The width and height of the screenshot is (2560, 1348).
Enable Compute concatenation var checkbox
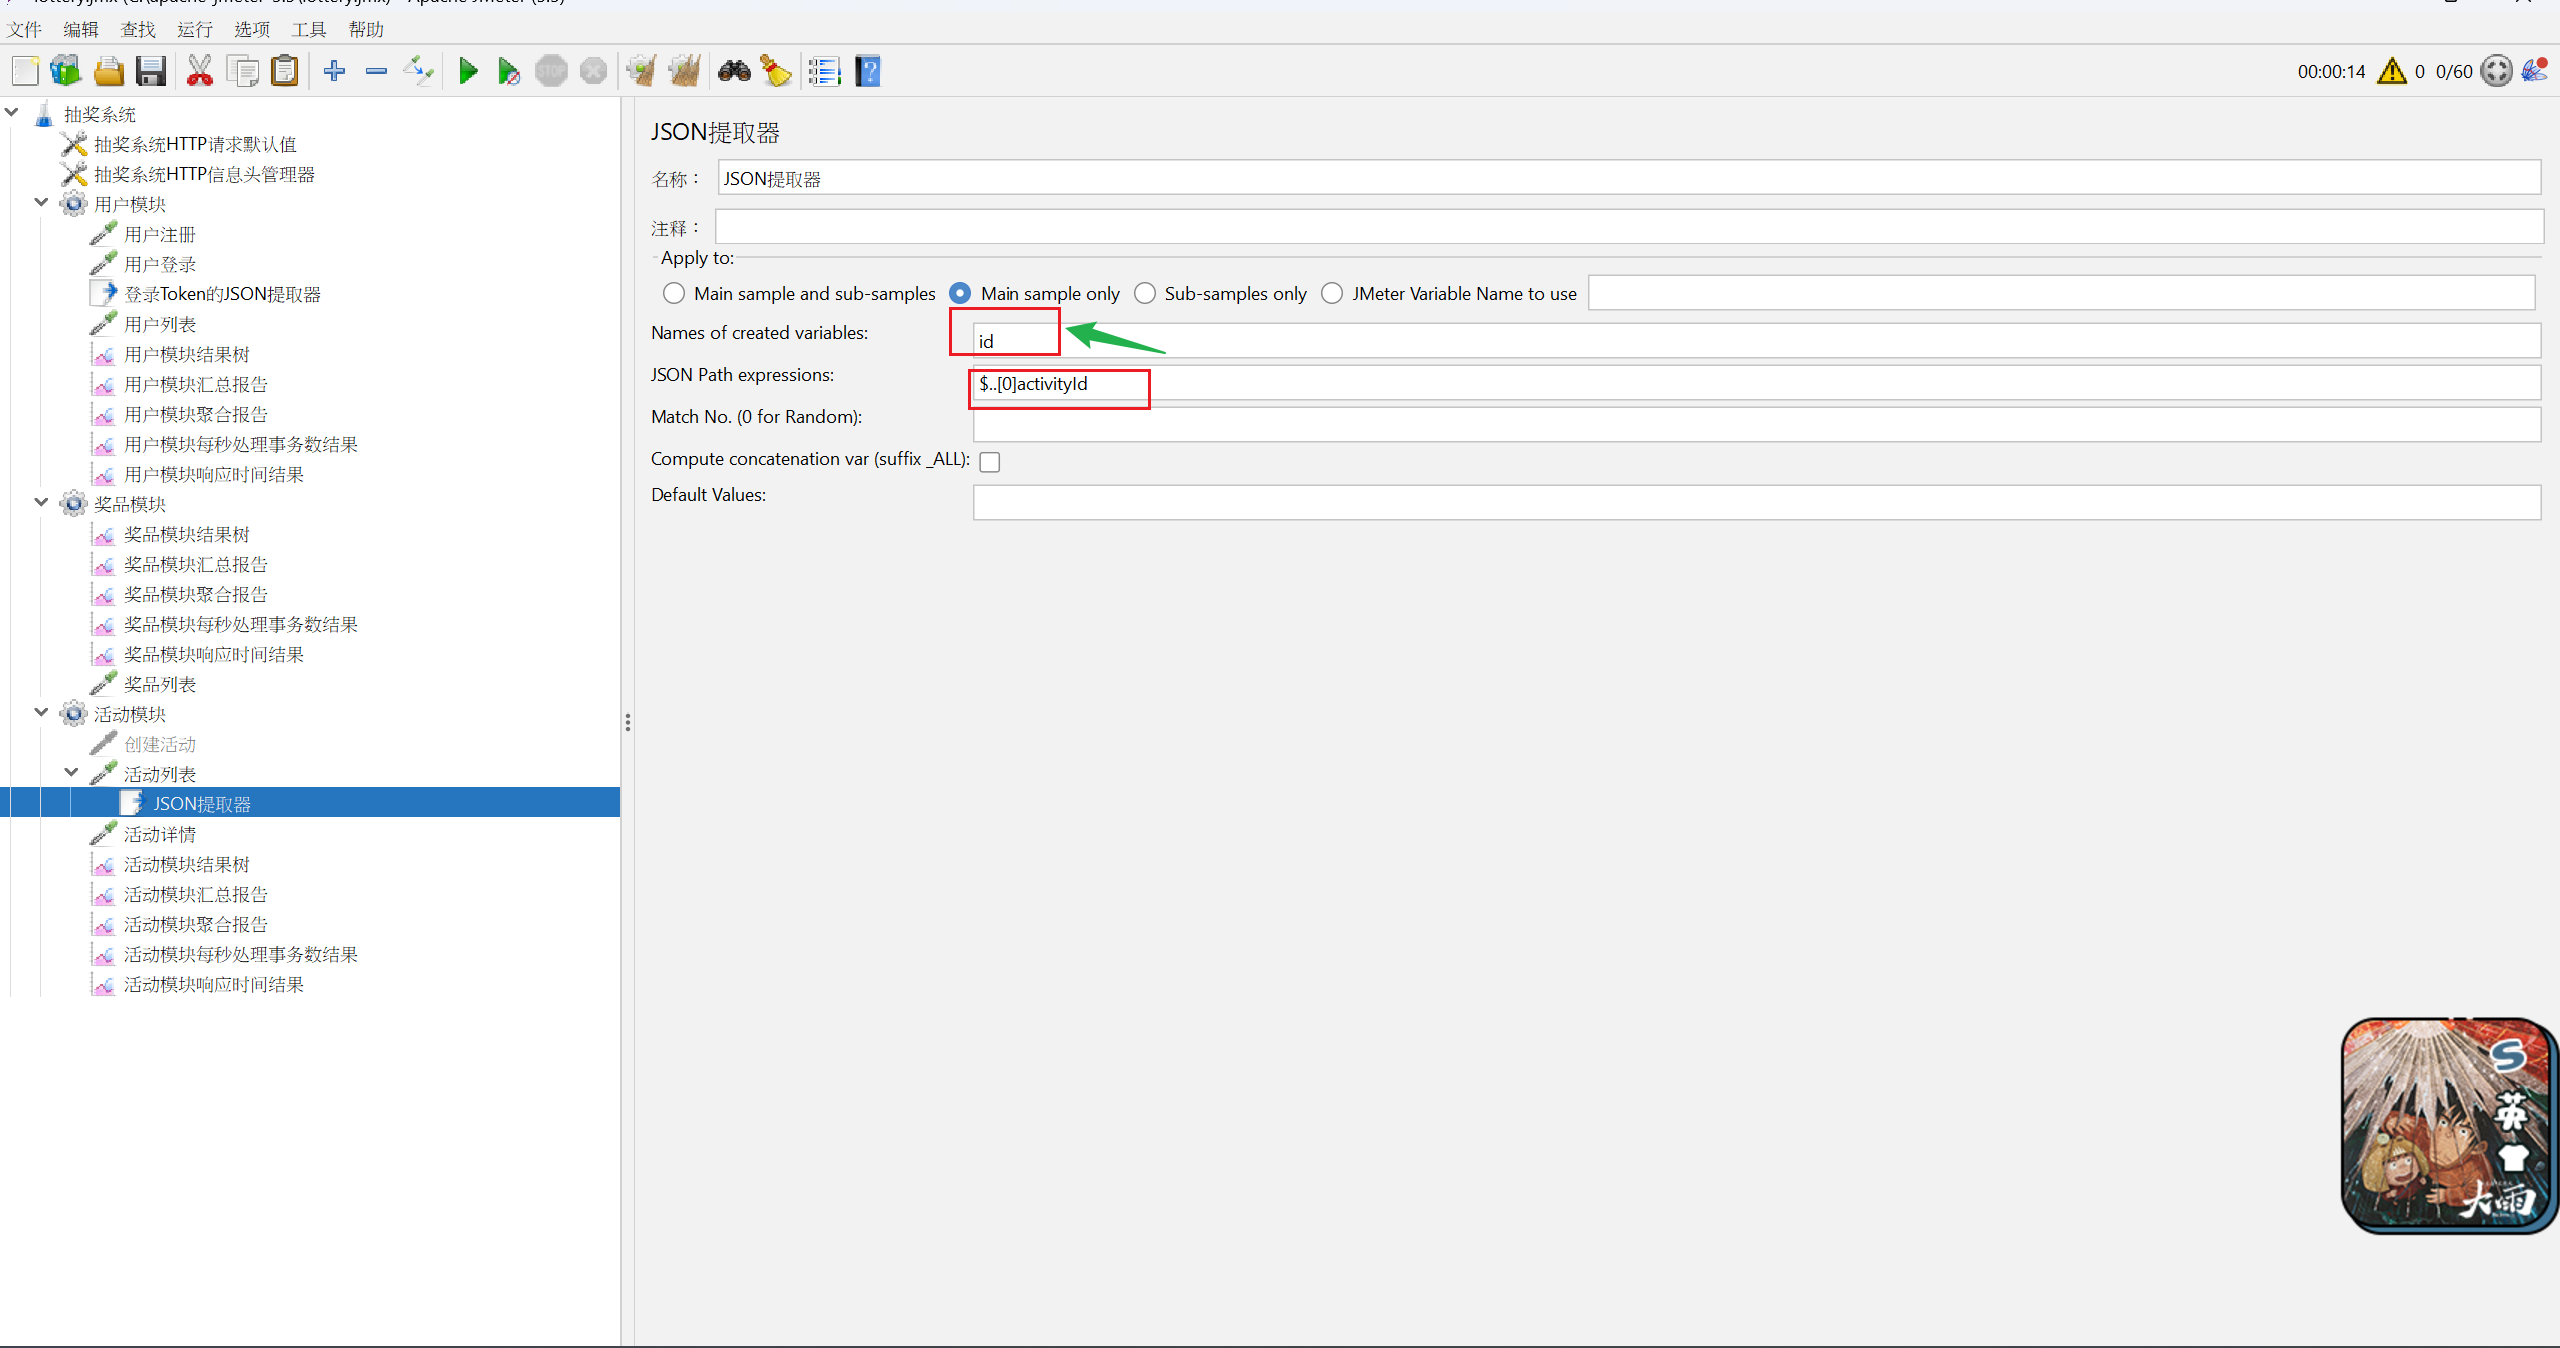coord(990,461)
